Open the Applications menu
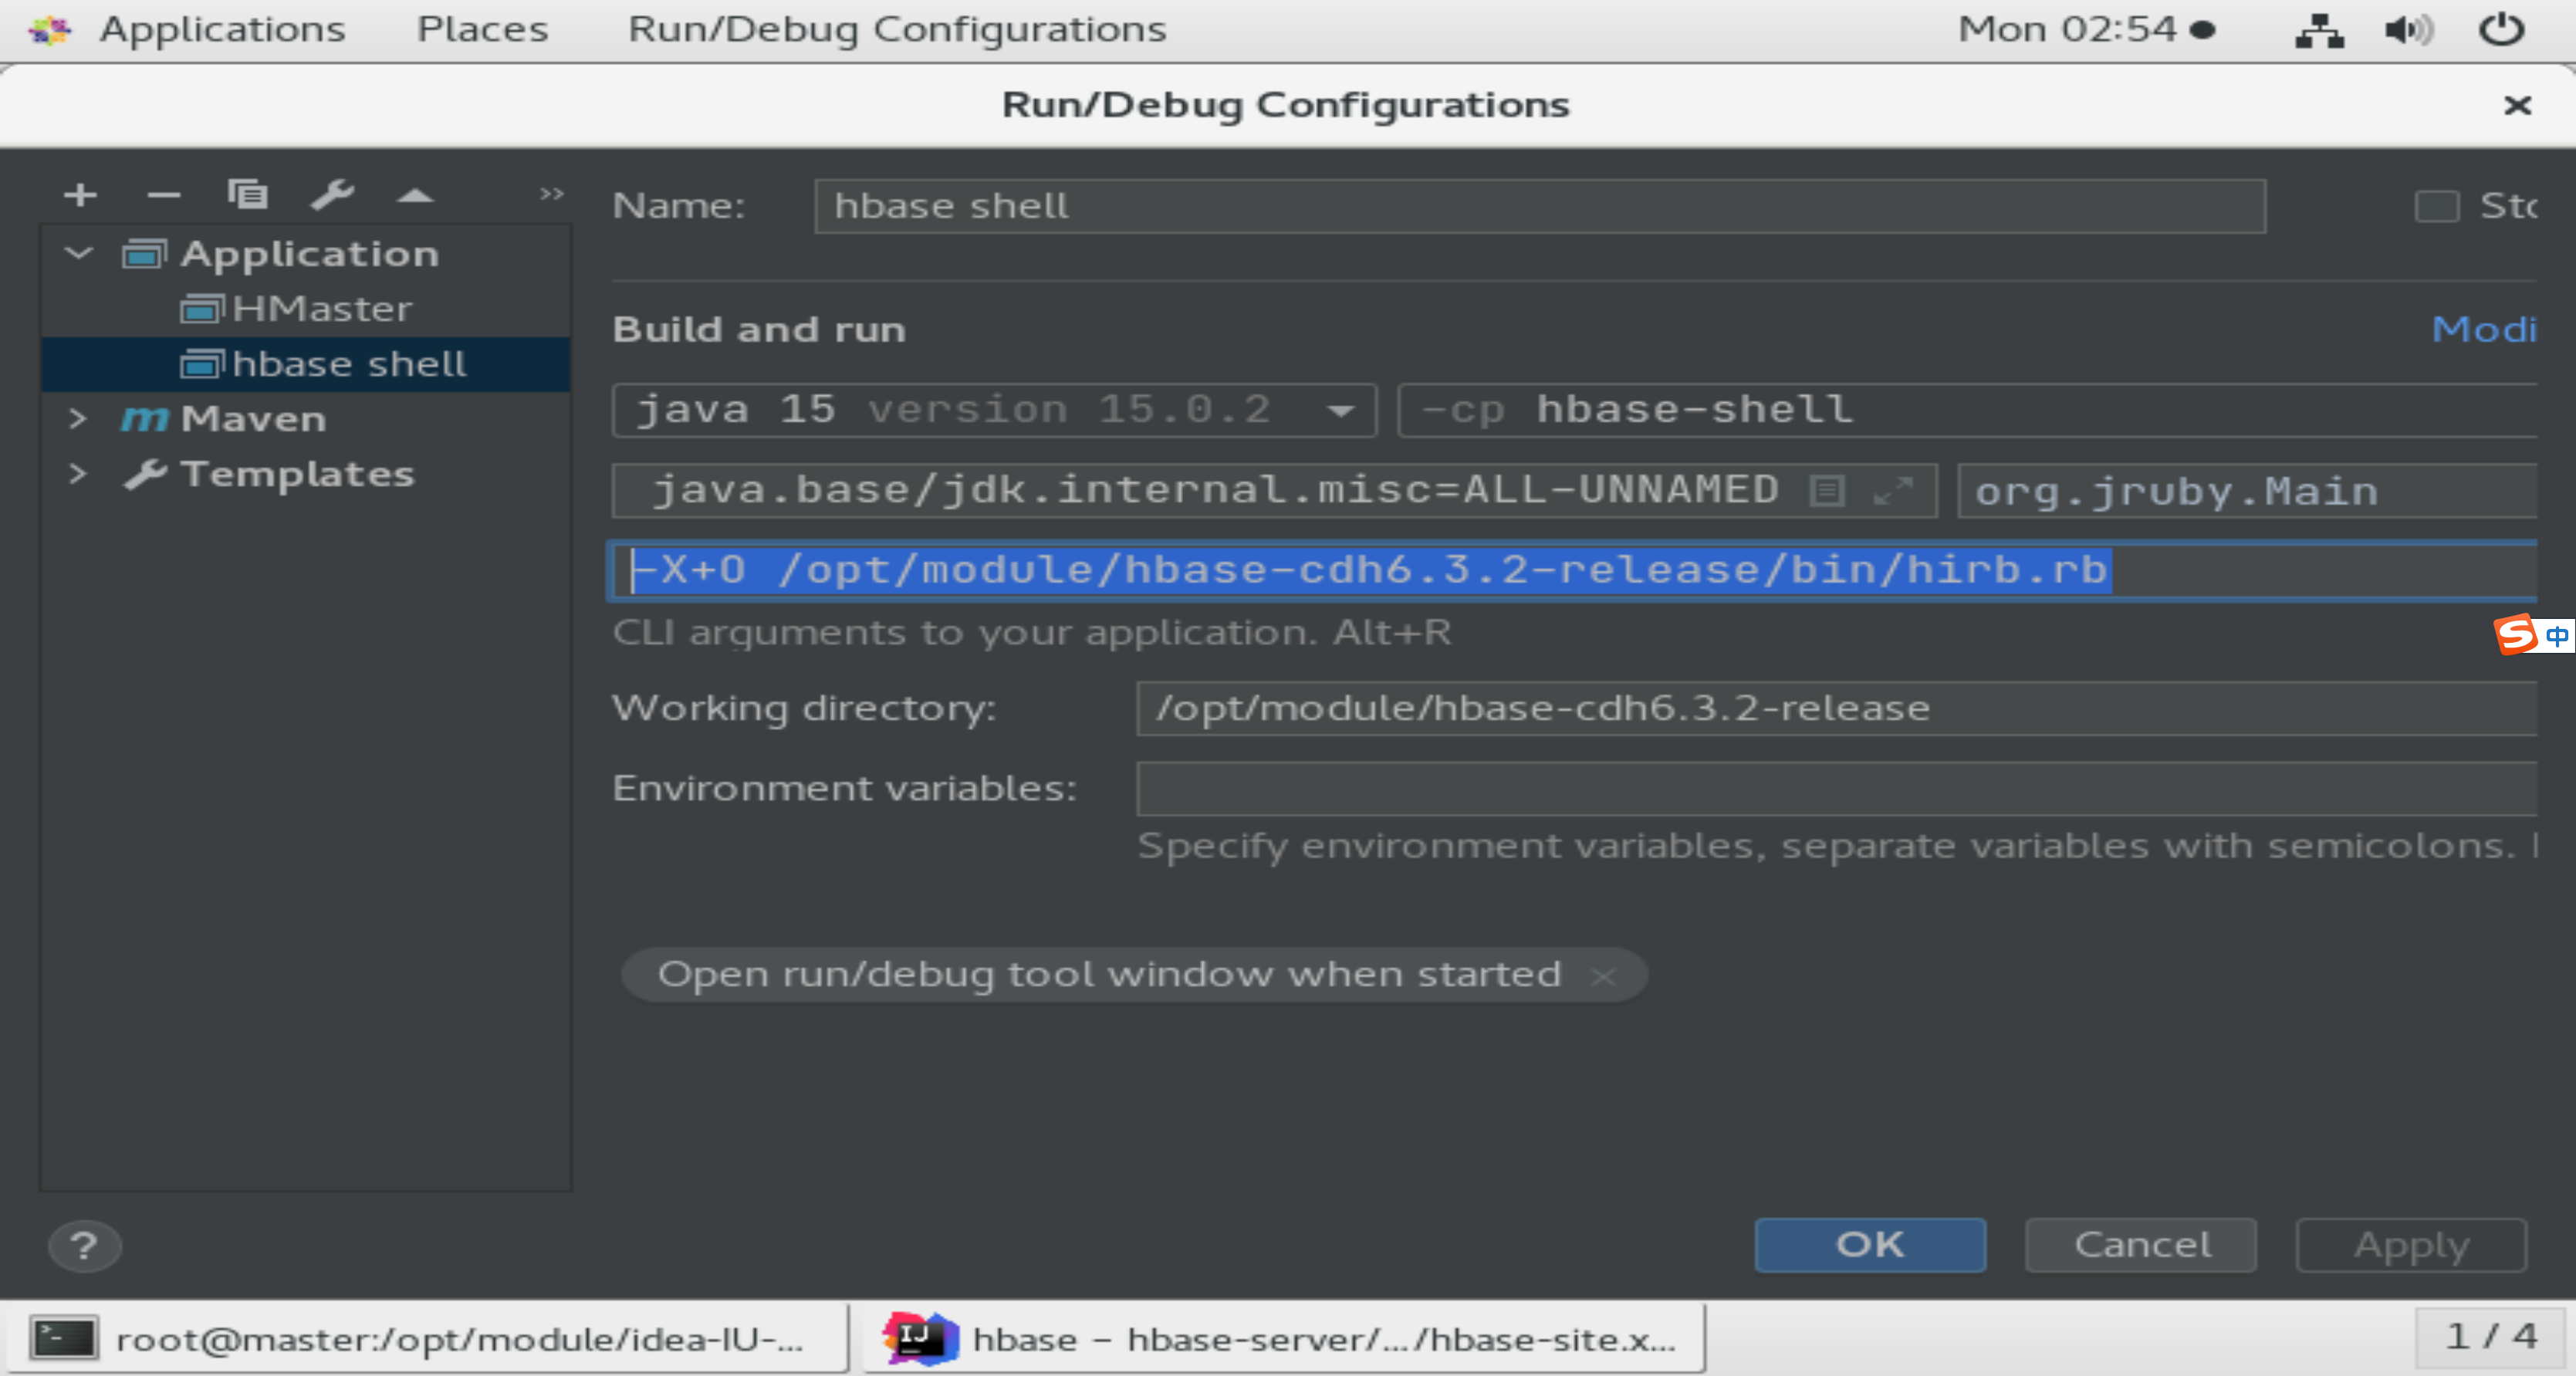Screen dimensions: 2576x1376 click(221, 29)
